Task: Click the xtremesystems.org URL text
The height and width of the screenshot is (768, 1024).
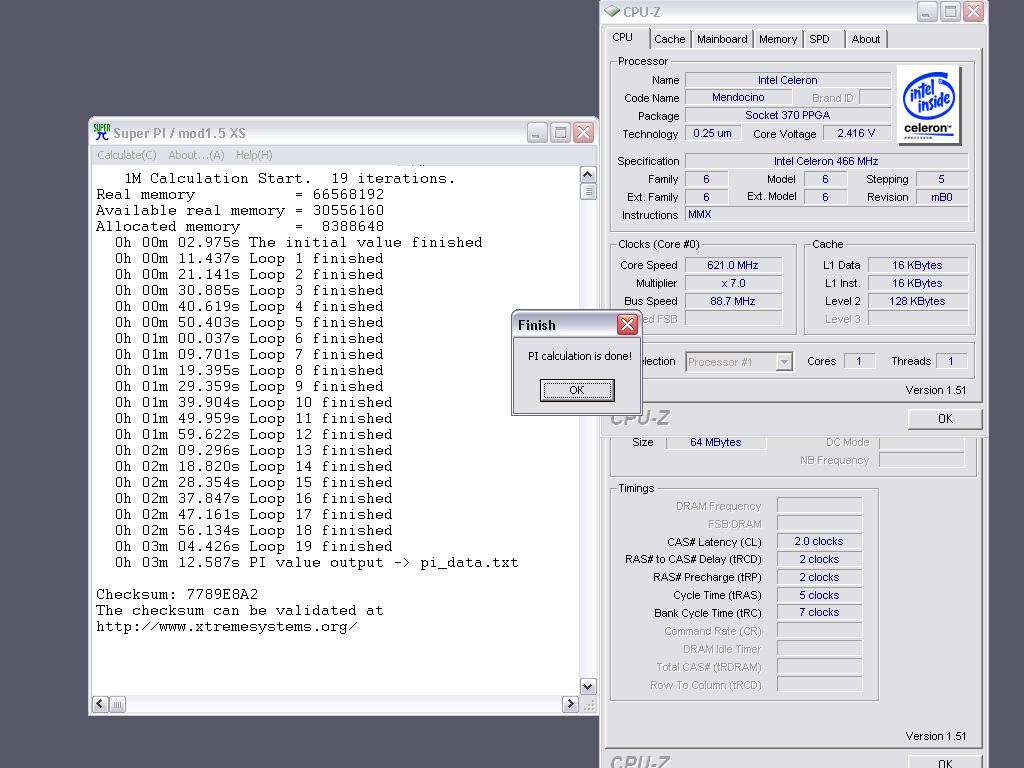Action: 227,626
